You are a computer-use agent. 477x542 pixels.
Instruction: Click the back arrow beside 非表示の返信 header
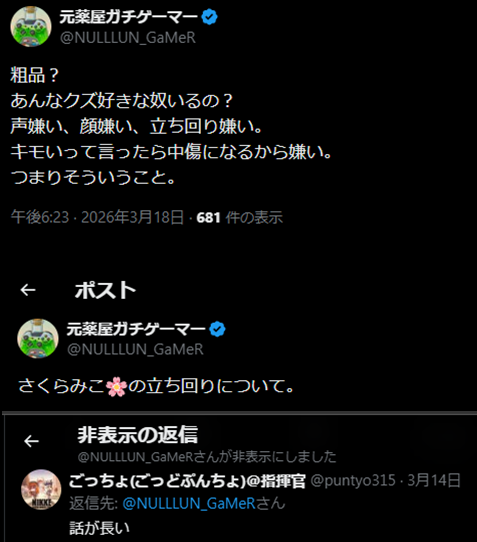coord(31,441)
